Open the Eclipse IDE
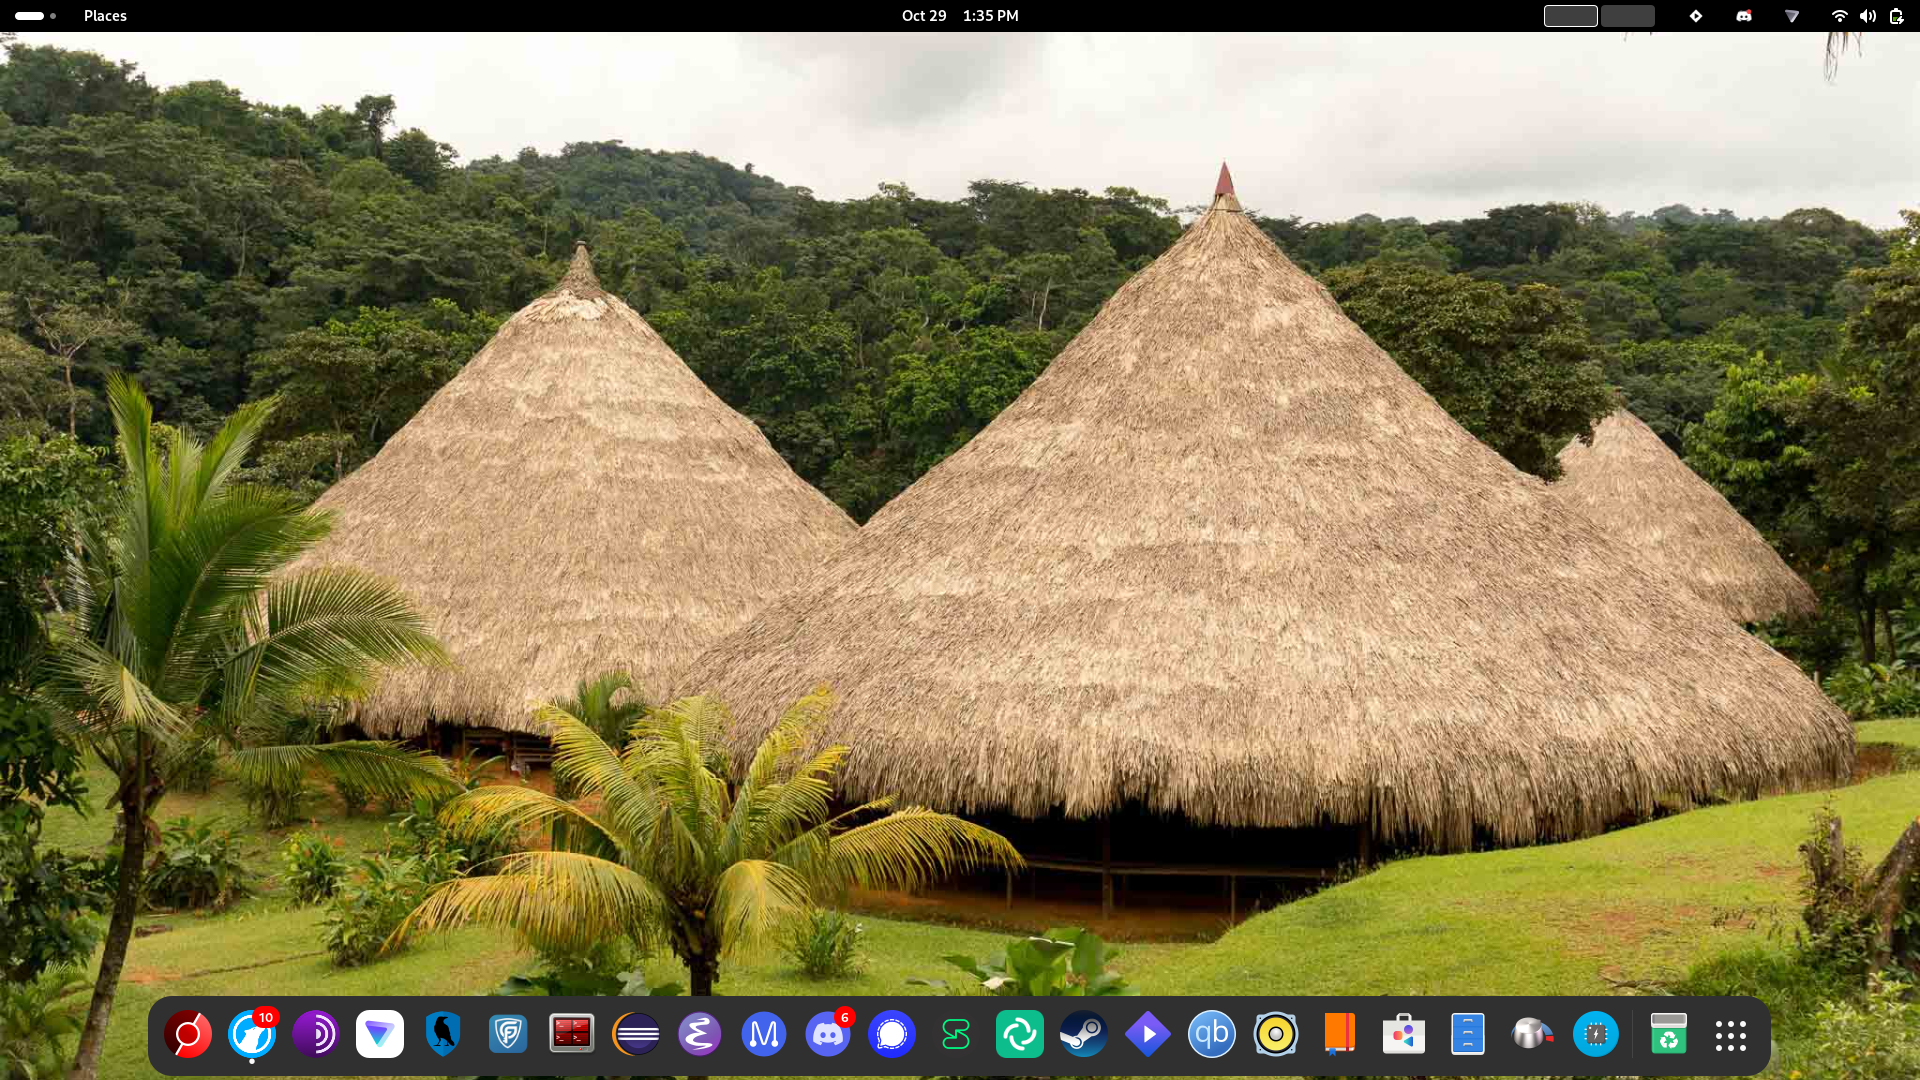Screen dimensions: 1920x1080 pyautogui.click(x=636, y=1034)
